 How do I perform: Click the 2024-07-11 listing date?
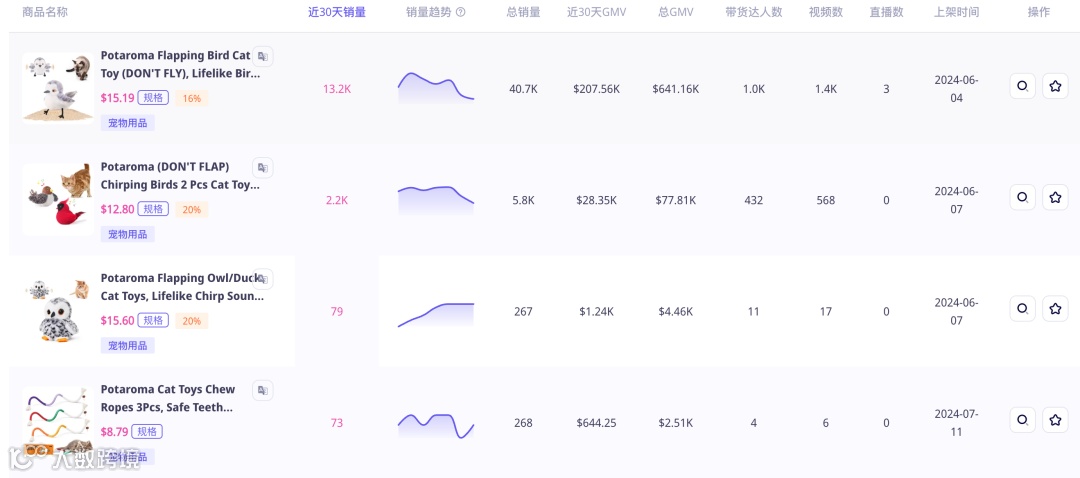point(957,423)
